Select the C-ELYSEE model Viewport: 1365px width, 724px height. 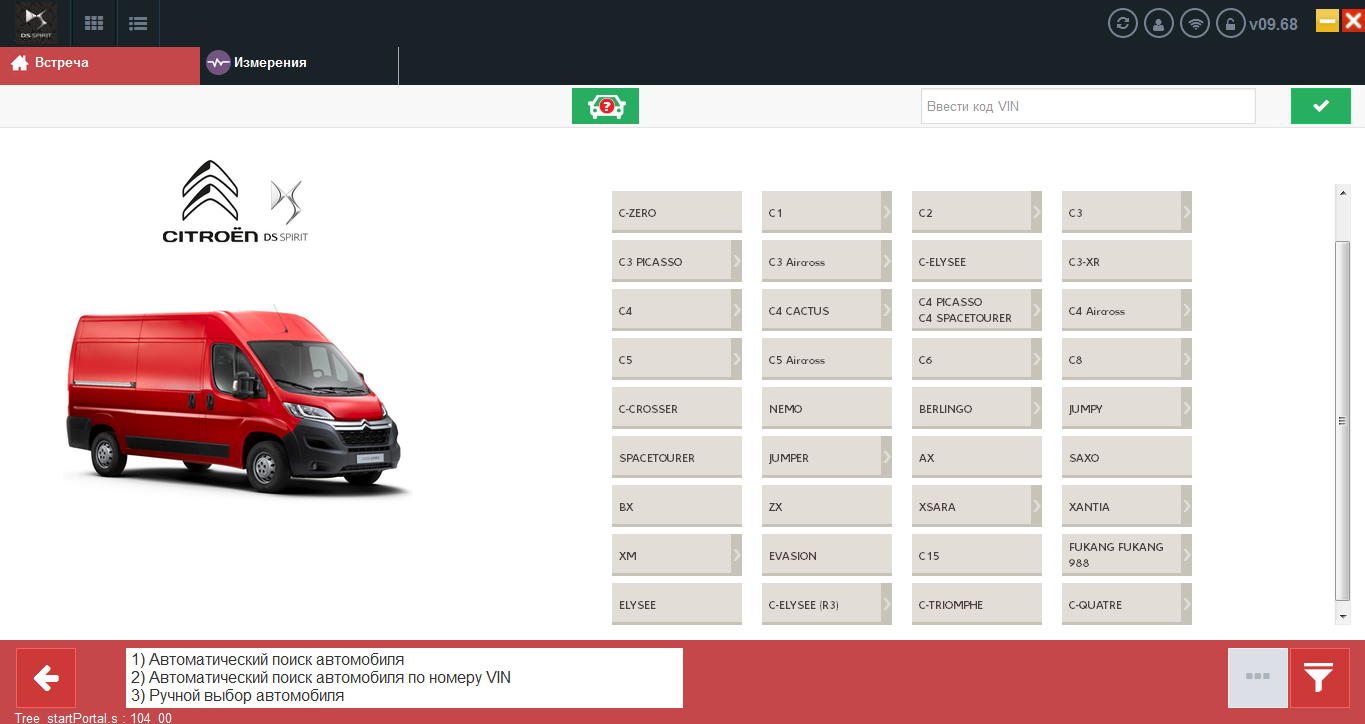click(977, 261)
